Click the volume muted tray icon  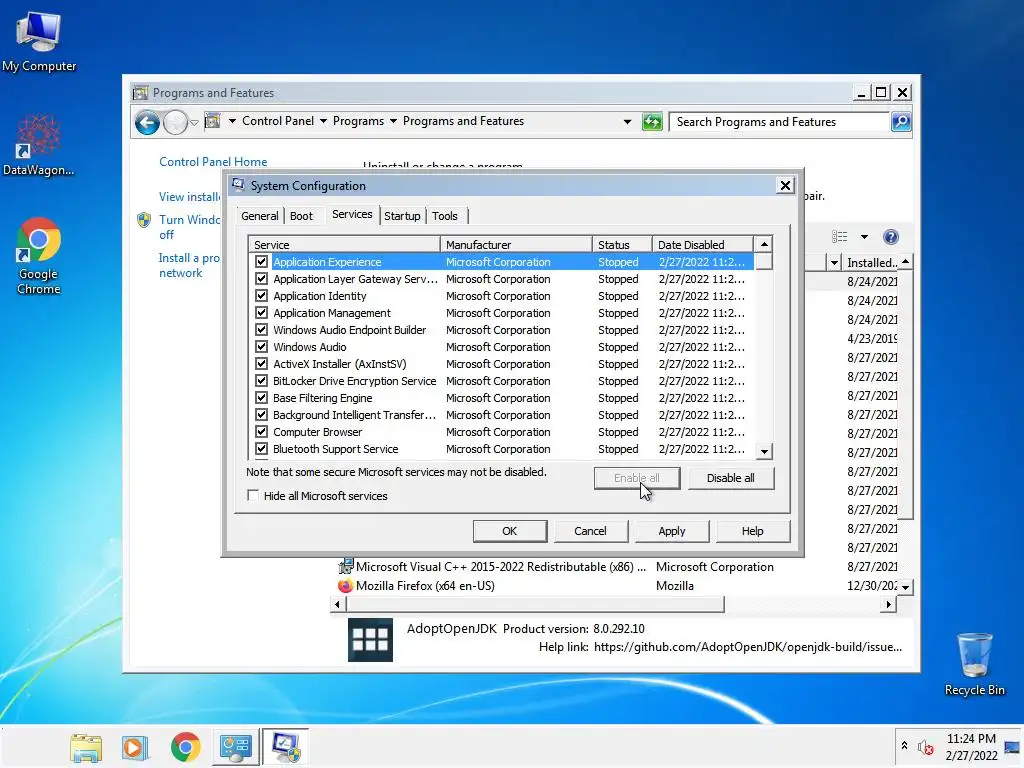[925, 746]
